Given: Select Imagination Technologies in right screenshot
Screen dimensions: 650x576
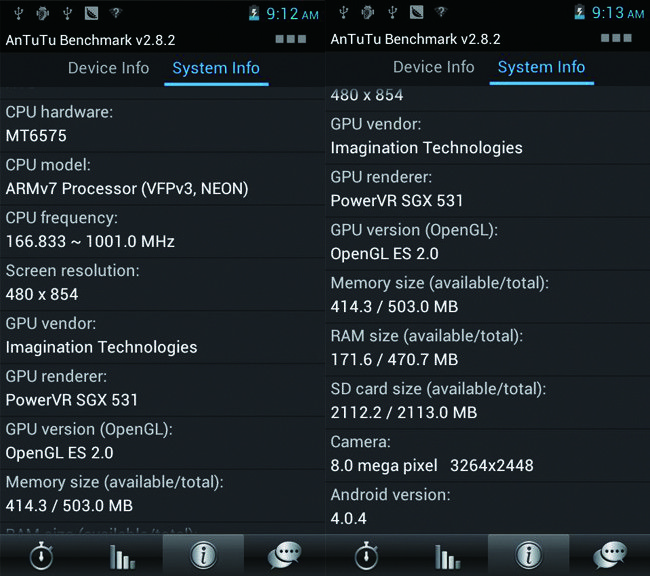Looking at the screenshot, I should [x=427, y=148].
